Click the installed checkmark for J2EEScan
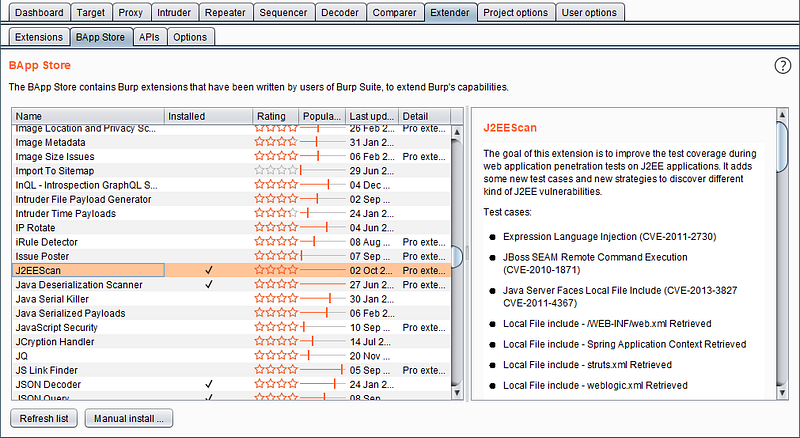The image size is (800, 438). (209, 270)
